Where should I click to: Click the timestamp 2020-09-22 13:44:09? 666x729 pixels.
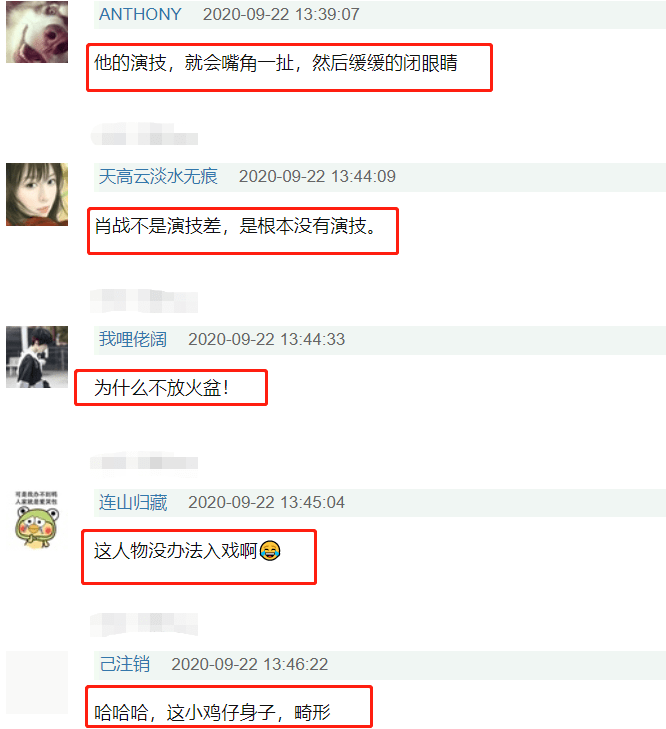[x=317, y=177]
